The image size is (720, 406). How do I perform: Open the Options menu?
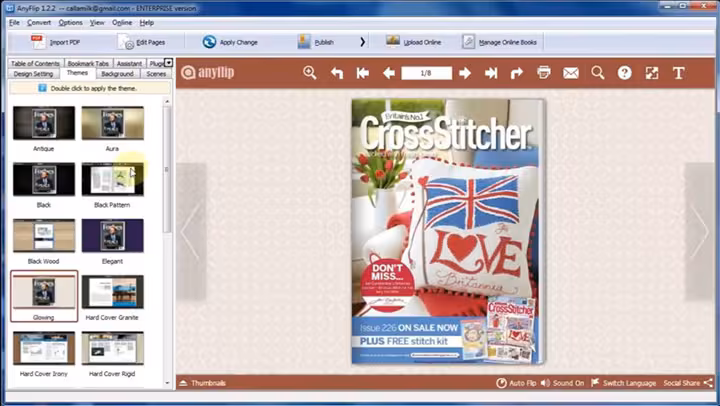point(70,23)
